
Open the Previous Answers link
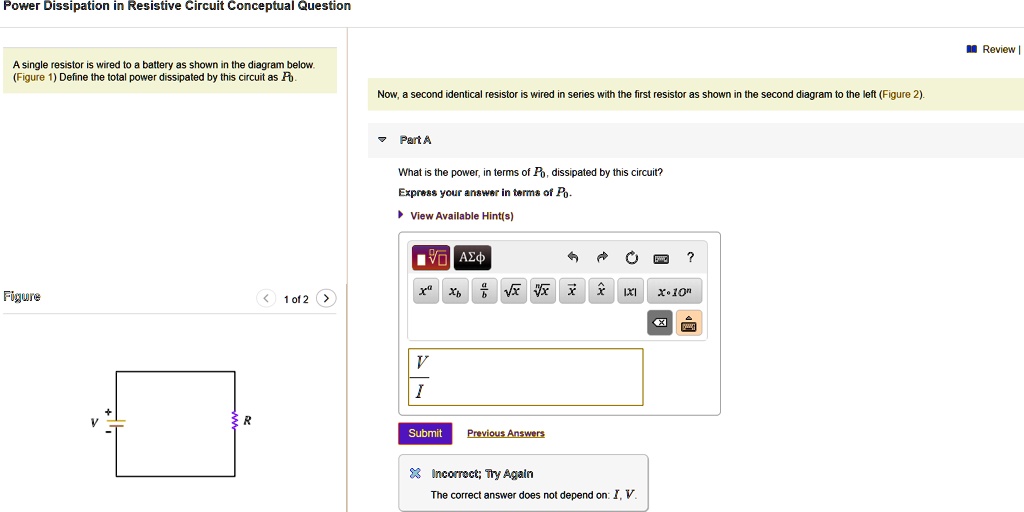pyautogui.click(x=506, y=433)
